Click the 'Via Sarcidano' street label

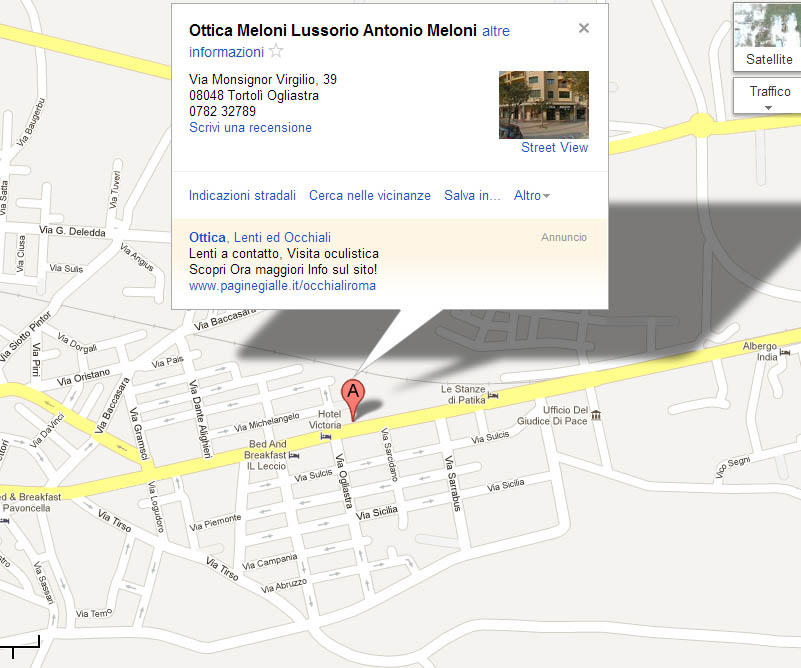389,455
